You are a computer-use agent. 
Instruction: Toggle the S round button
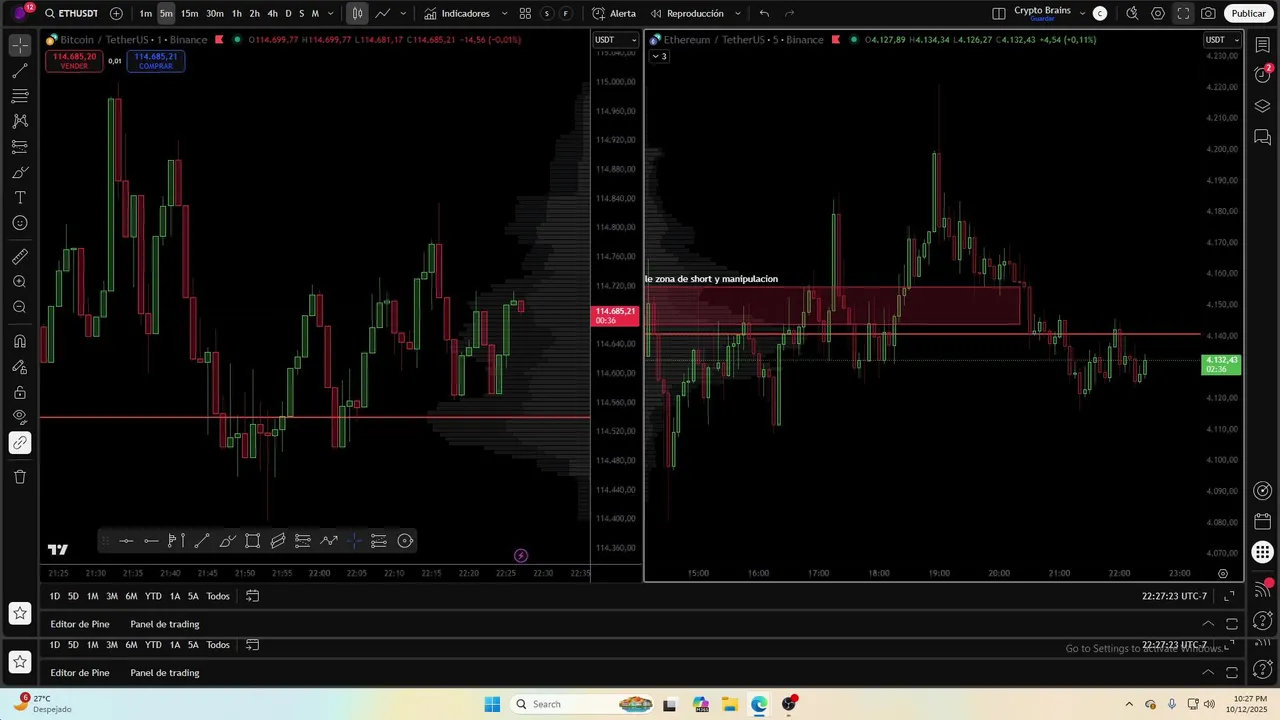(x=546, y=13)
